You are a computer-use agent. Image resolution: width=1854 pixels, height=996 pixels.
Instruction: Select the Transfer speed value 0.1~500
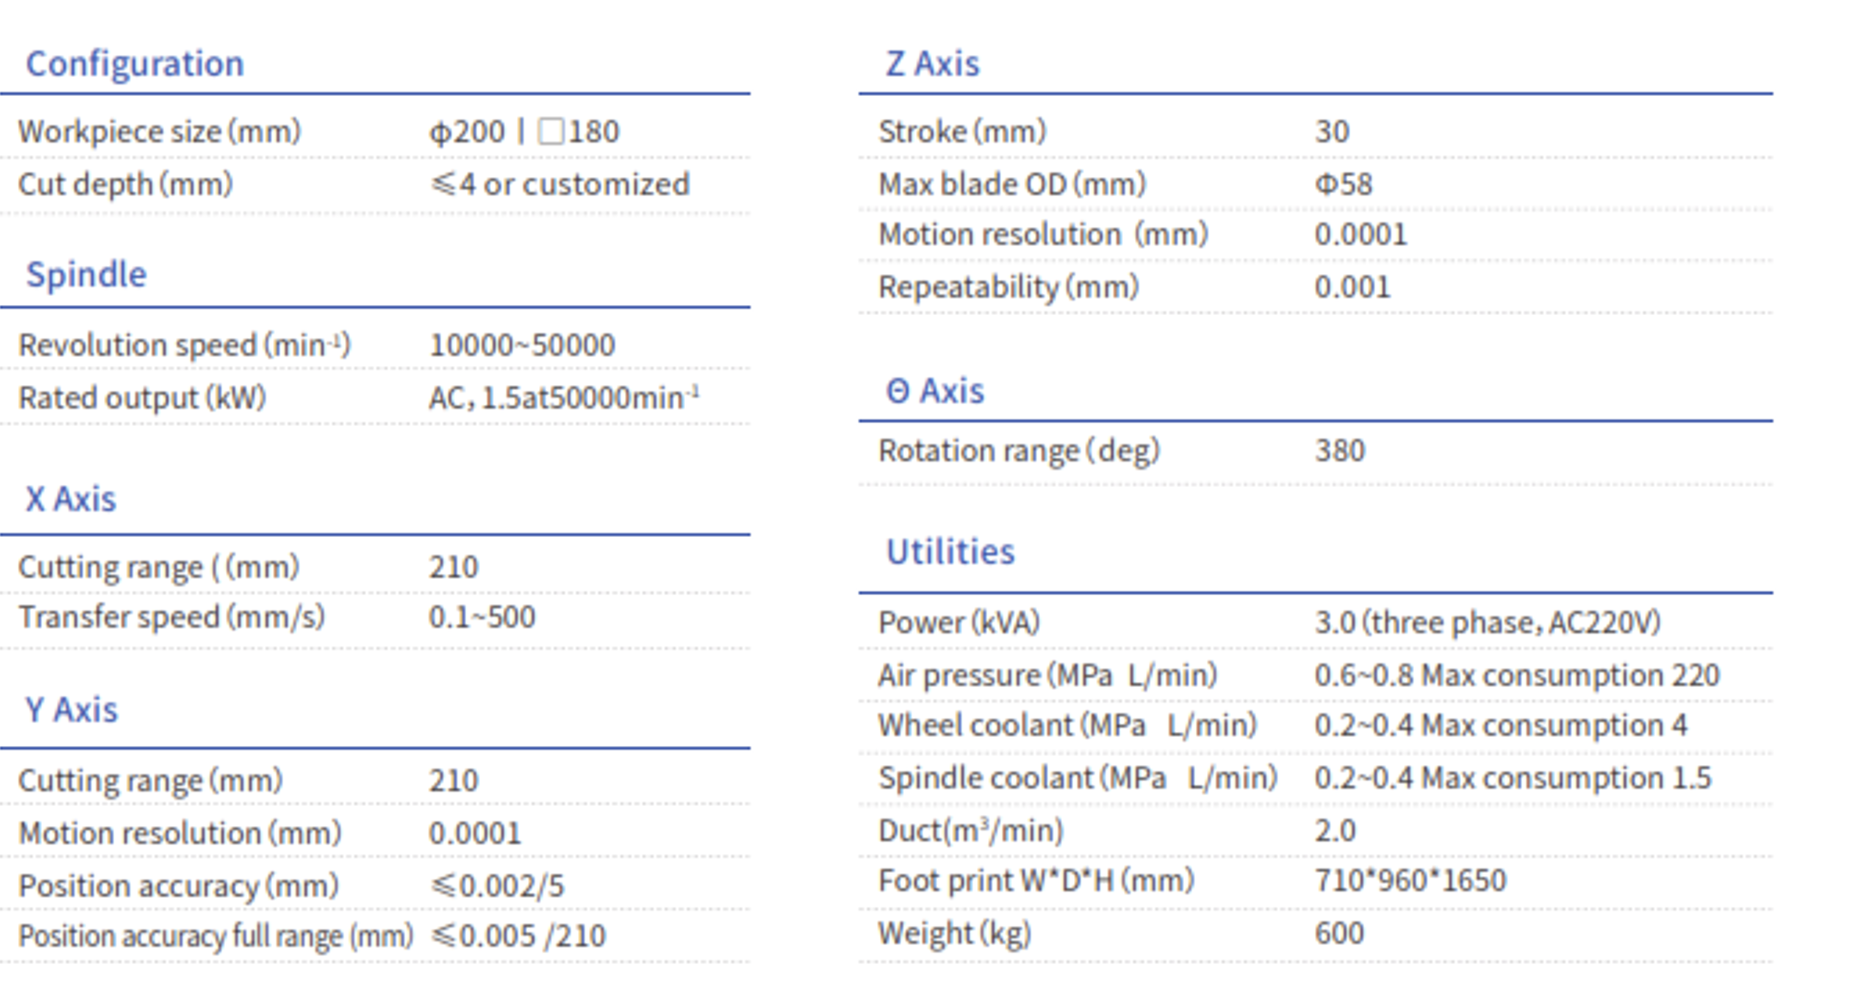[482, 617]
